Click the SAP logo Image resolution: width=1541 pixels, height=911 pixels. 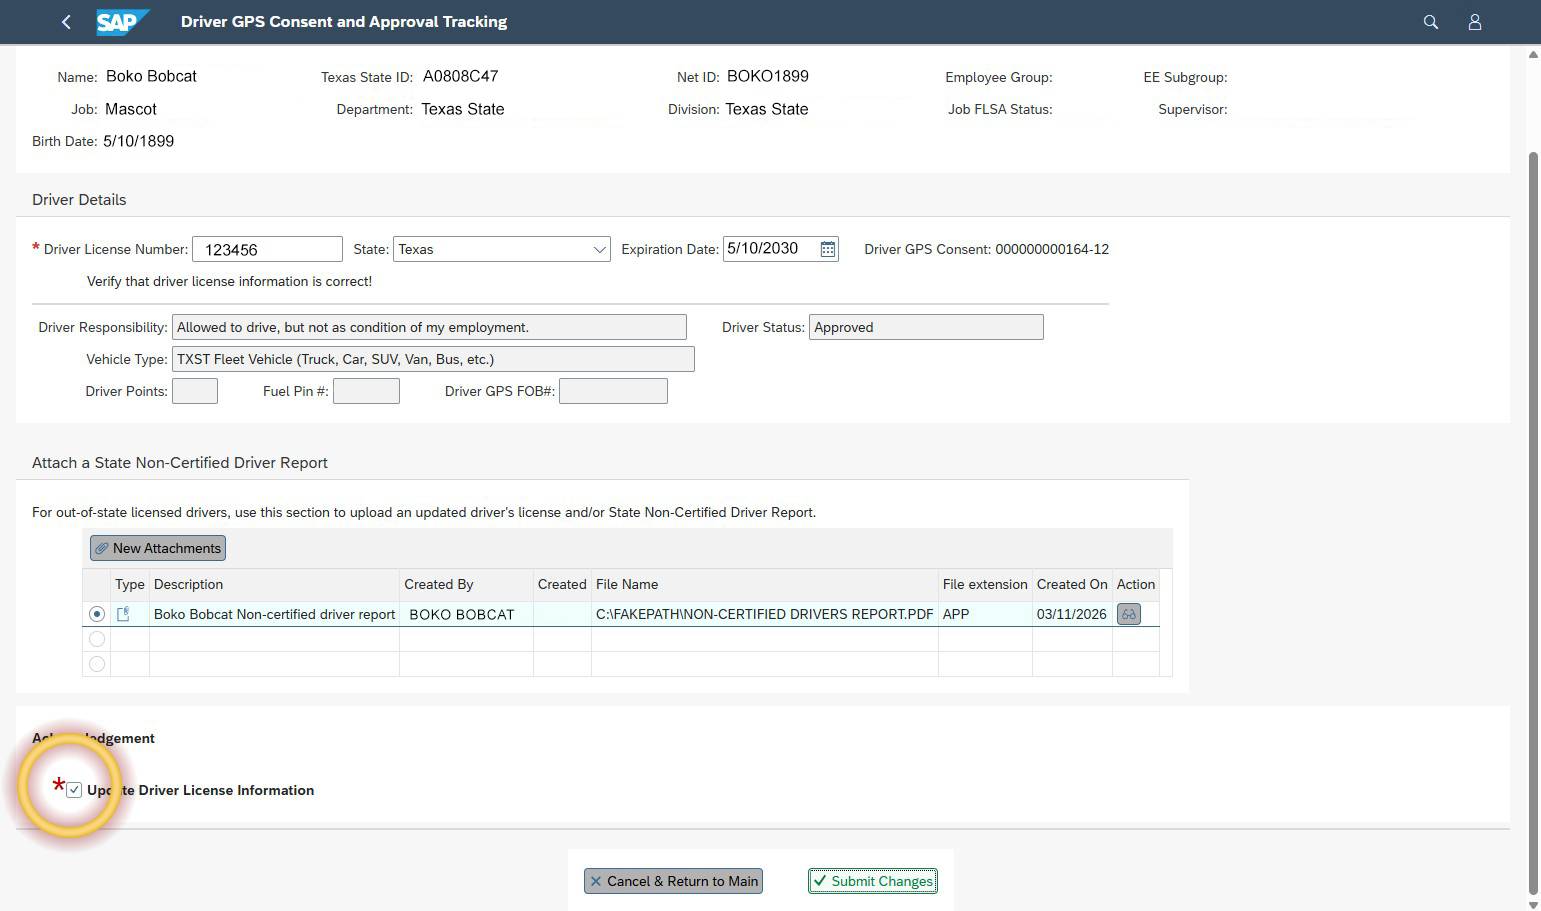(x=122, y=21)
